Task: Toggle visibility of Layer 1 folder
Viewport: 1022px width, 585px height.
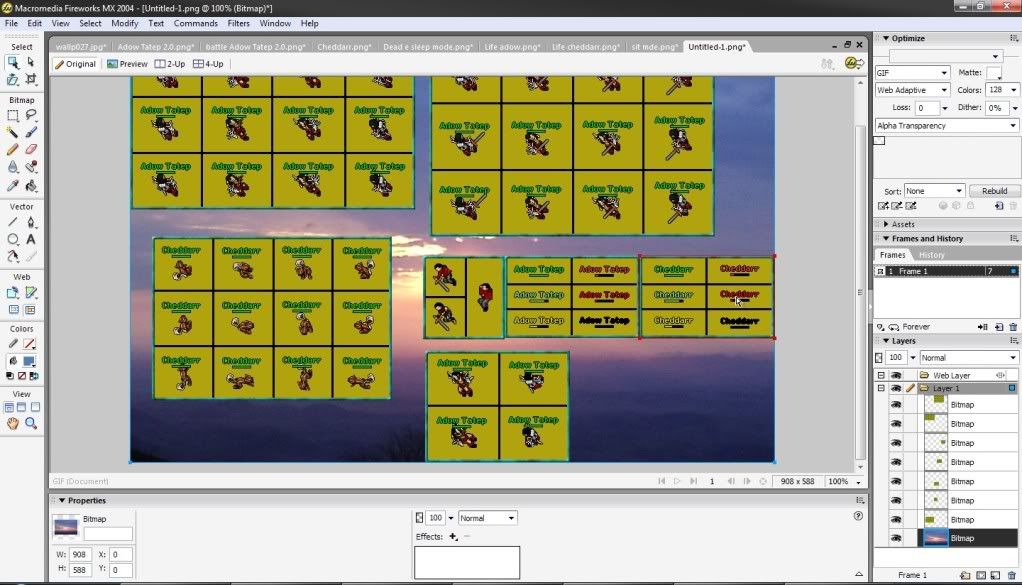Action: (x=896, y=388)
